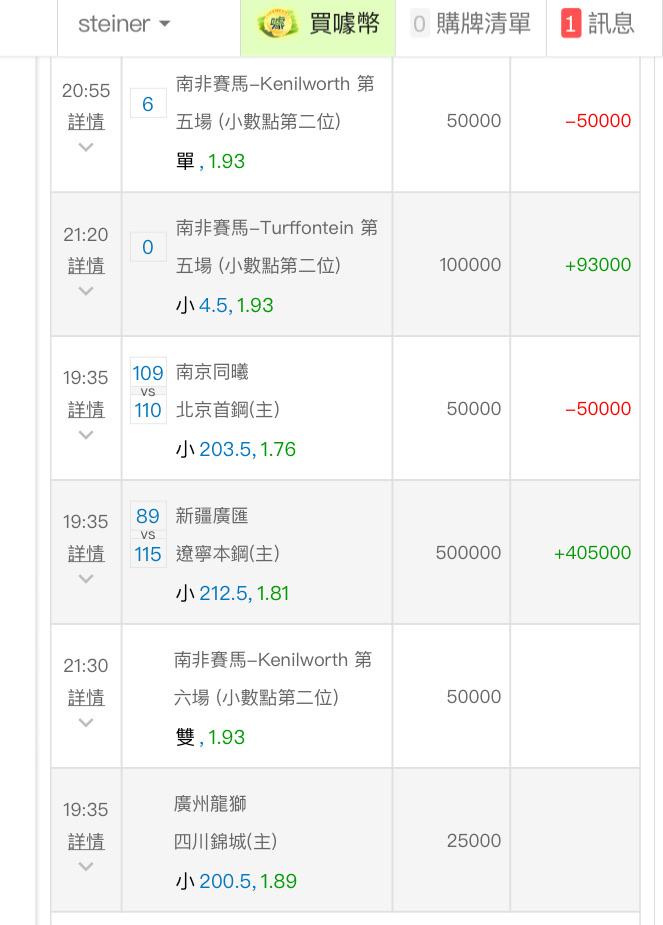Click score box 109 for 南京同曦
Screen dimensions: 663x925
pos(148,374)
